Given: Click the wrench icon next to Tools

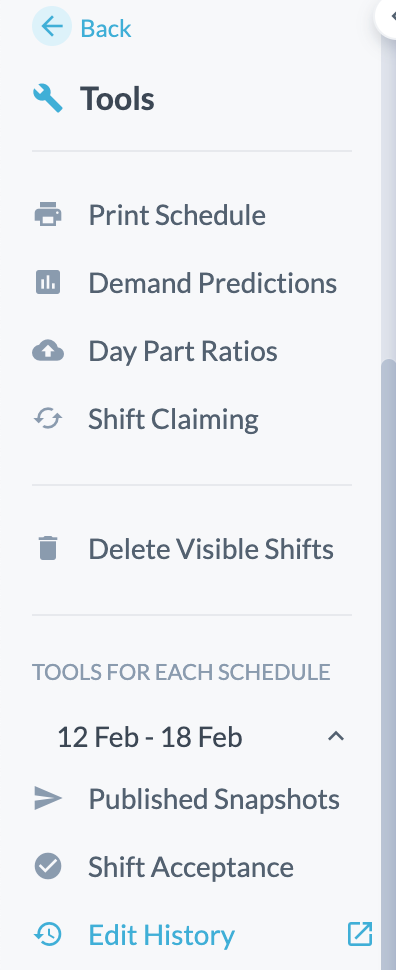Looking at the screenshot, I should pos(48,98).
